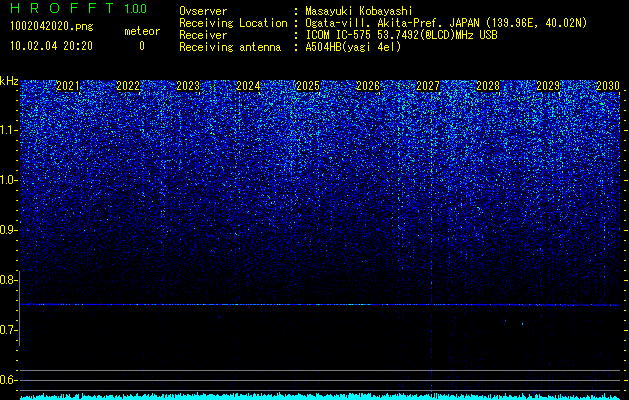Click the 2025 time marker
This screenshot has width=629, height=400.
[308, 86]
